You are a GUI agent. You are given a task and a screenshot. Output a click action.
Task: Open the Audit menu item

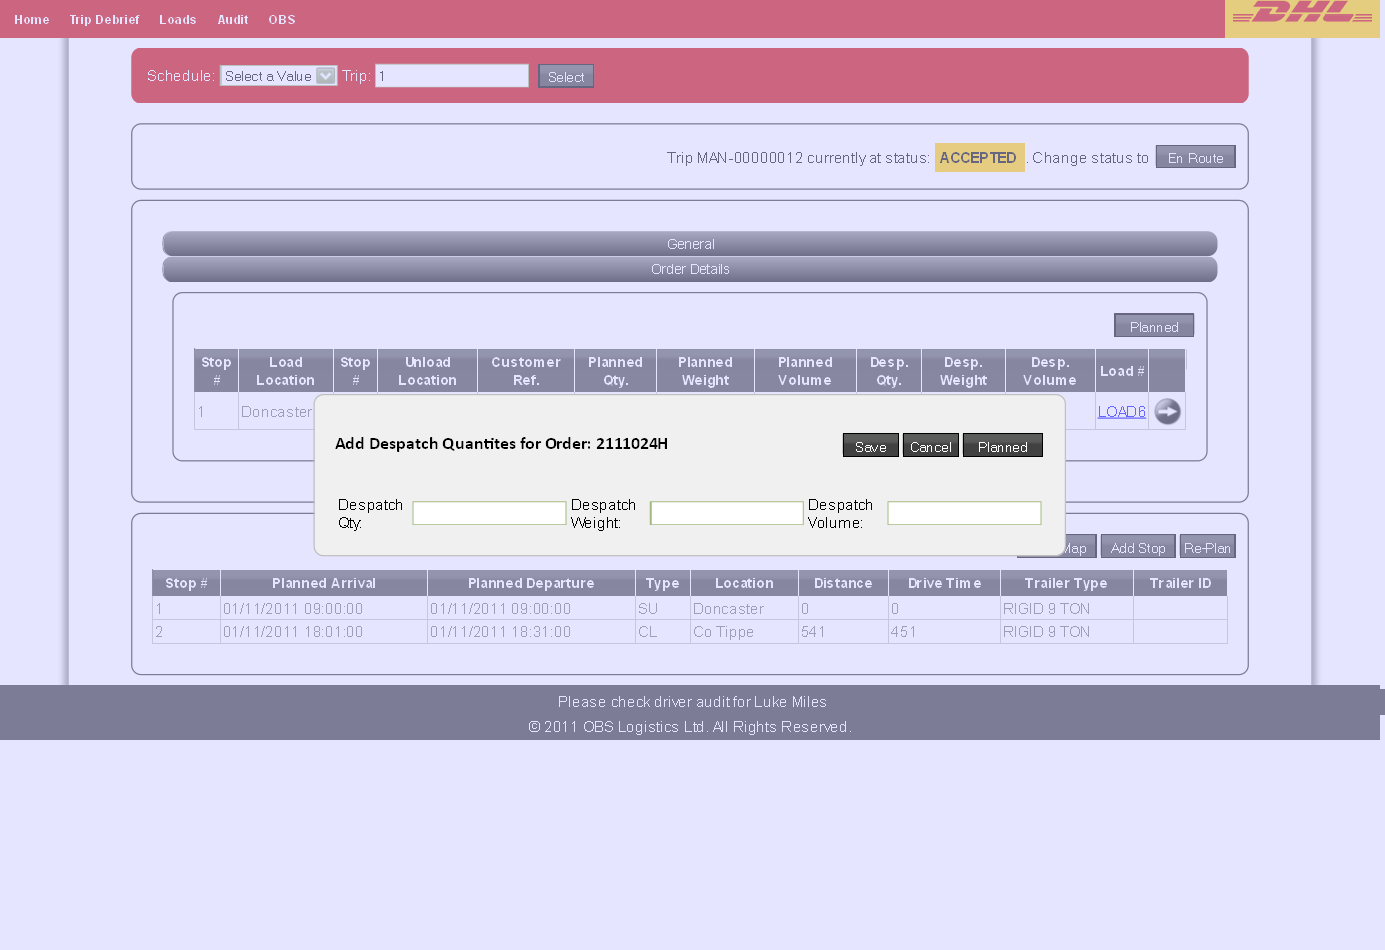pos(233,19)
